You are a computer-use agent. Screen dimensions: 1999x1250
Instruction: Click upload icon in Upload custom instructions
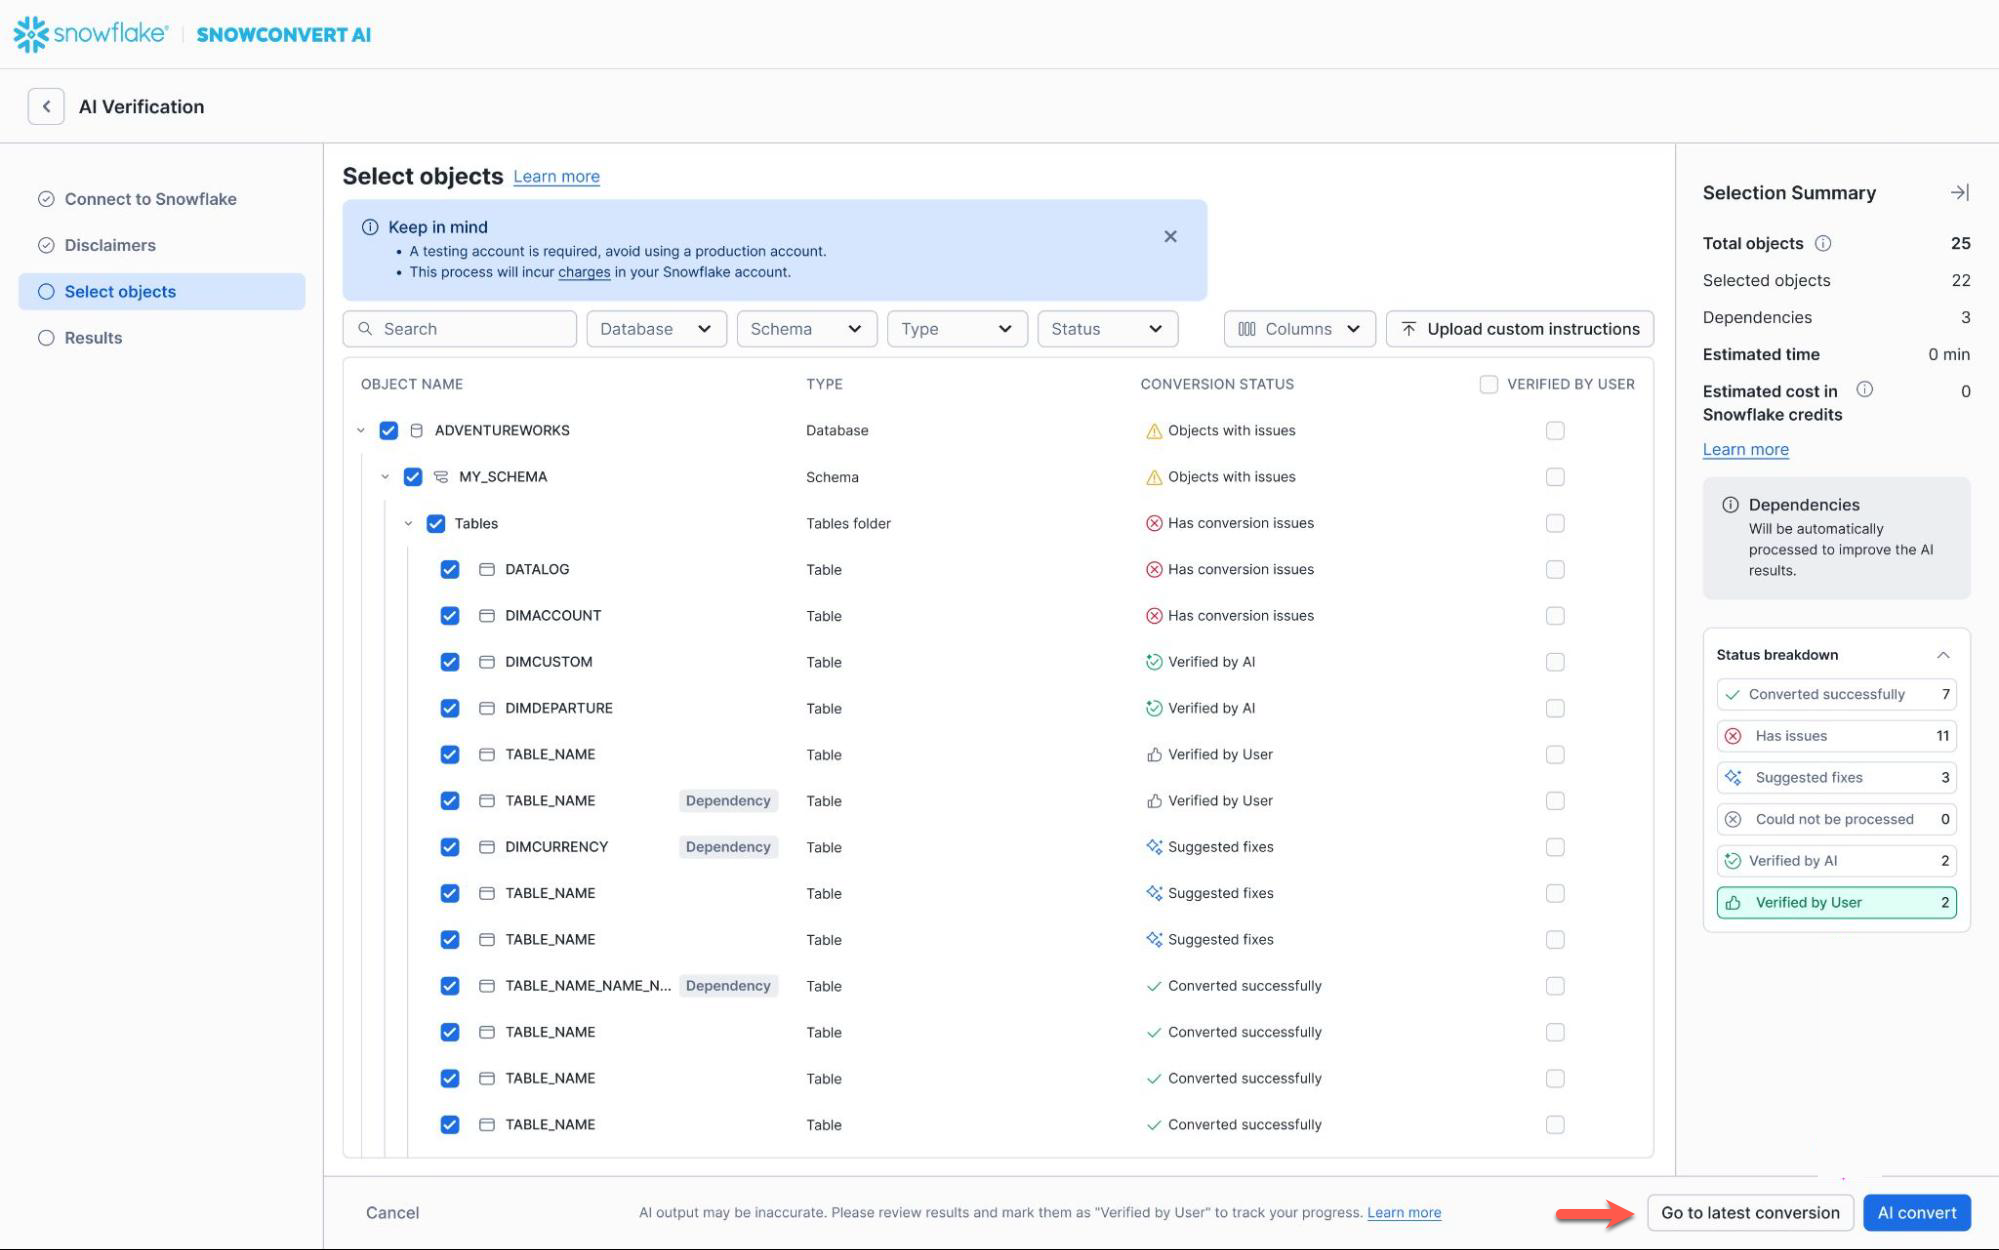pos(1408,329)
